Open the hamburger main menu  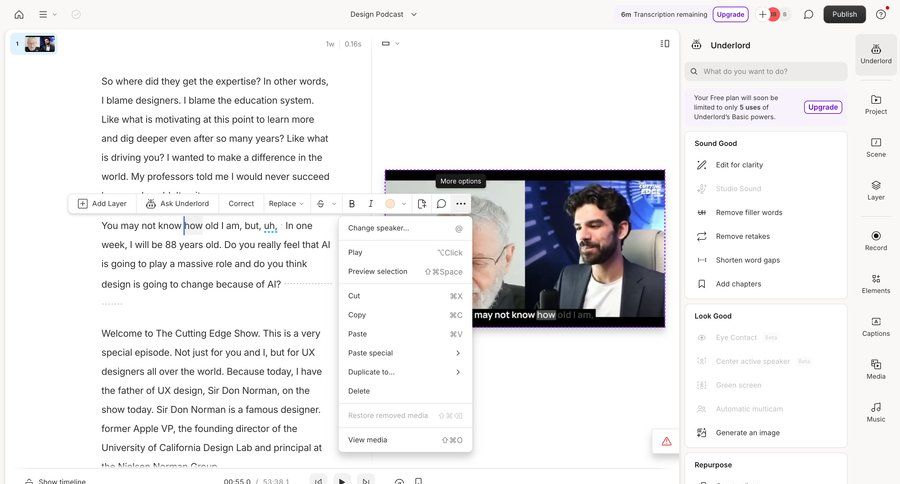click(43, 14)
